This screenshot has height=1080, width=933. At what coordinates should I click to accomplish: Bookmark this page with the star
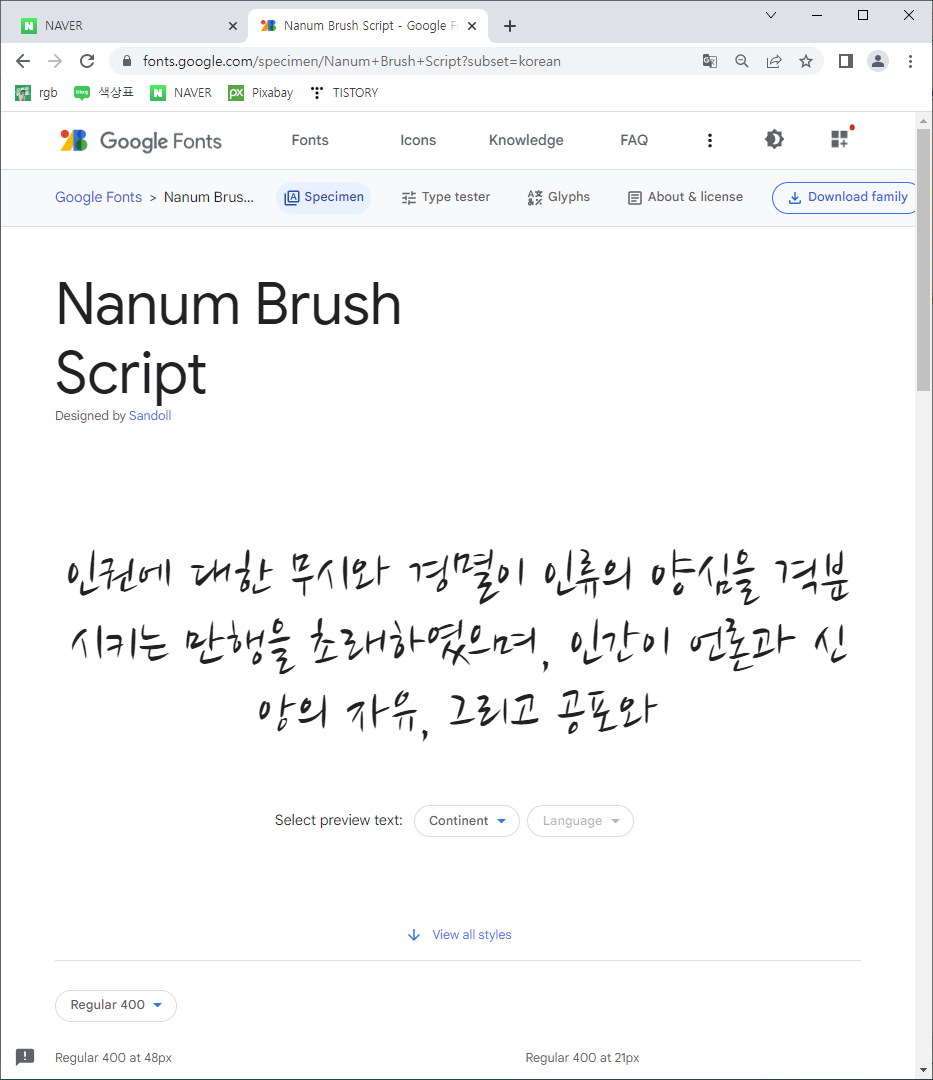(x=806, y=61)
